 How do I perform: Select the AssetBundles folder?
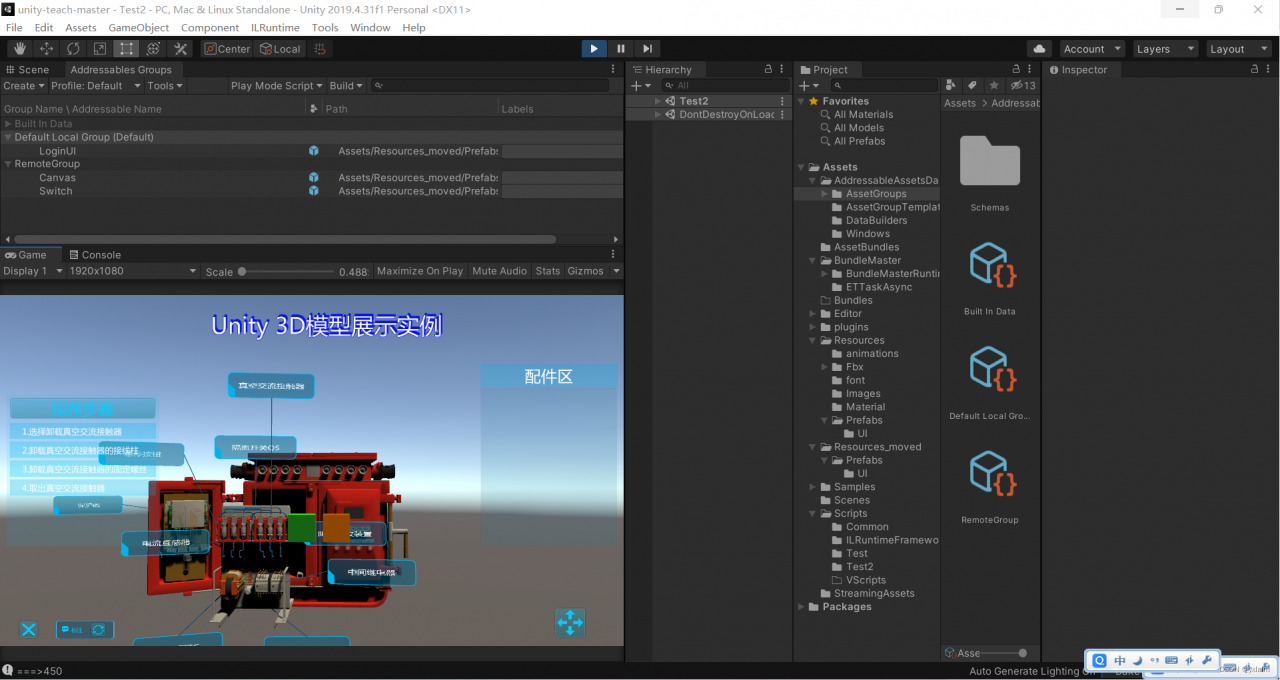click(866, 247)
